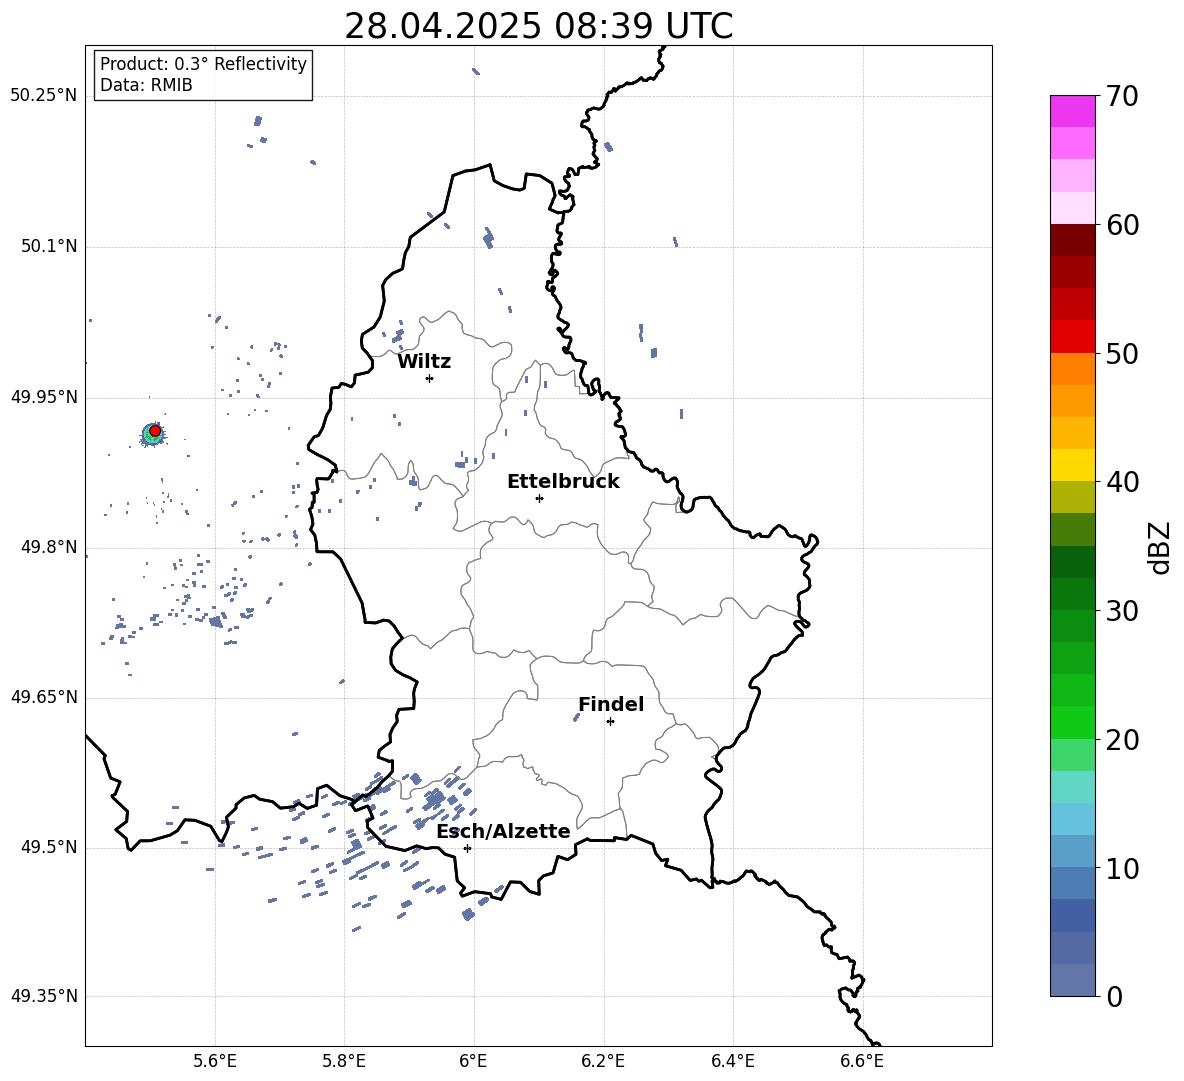The height and width of the screenshot is (1081, 1184).
Task: Click the colorbar tick label 20
Action: 1123,740
